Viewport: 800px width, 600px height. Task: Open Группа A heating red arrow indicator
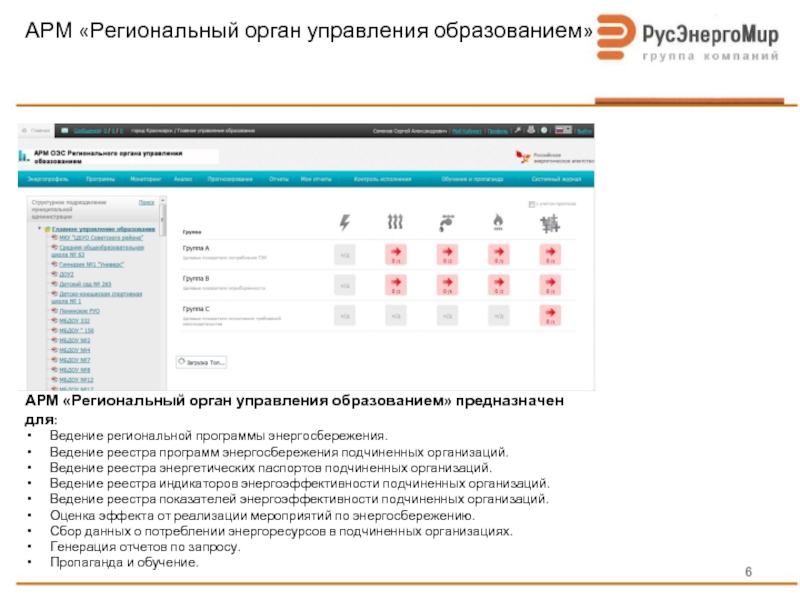coord(396,254)
